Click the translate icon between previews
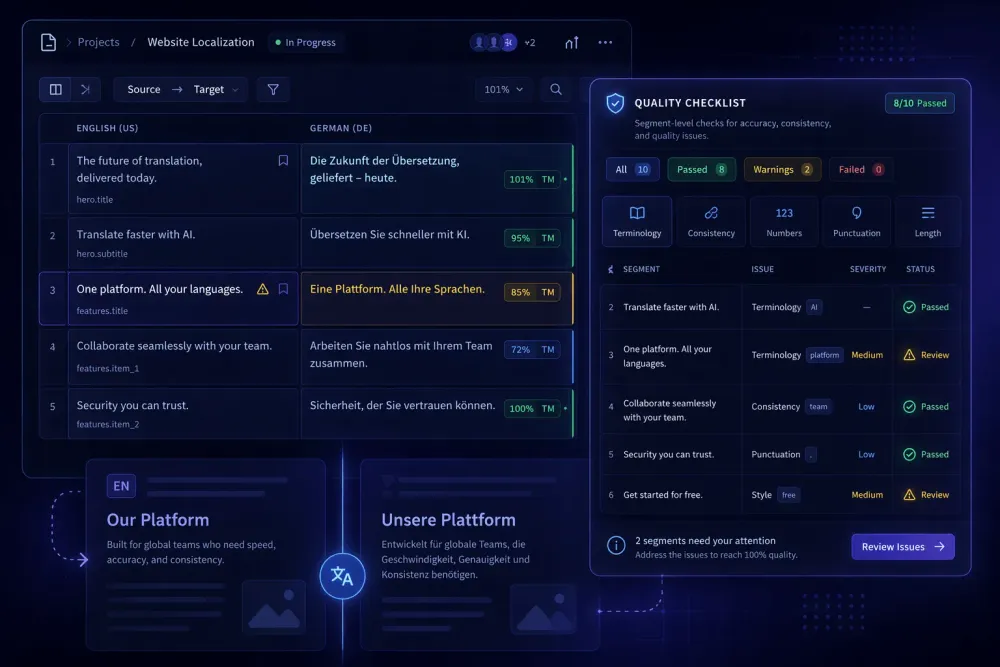Screen dimensions: 1000x667 pos(342,577)
